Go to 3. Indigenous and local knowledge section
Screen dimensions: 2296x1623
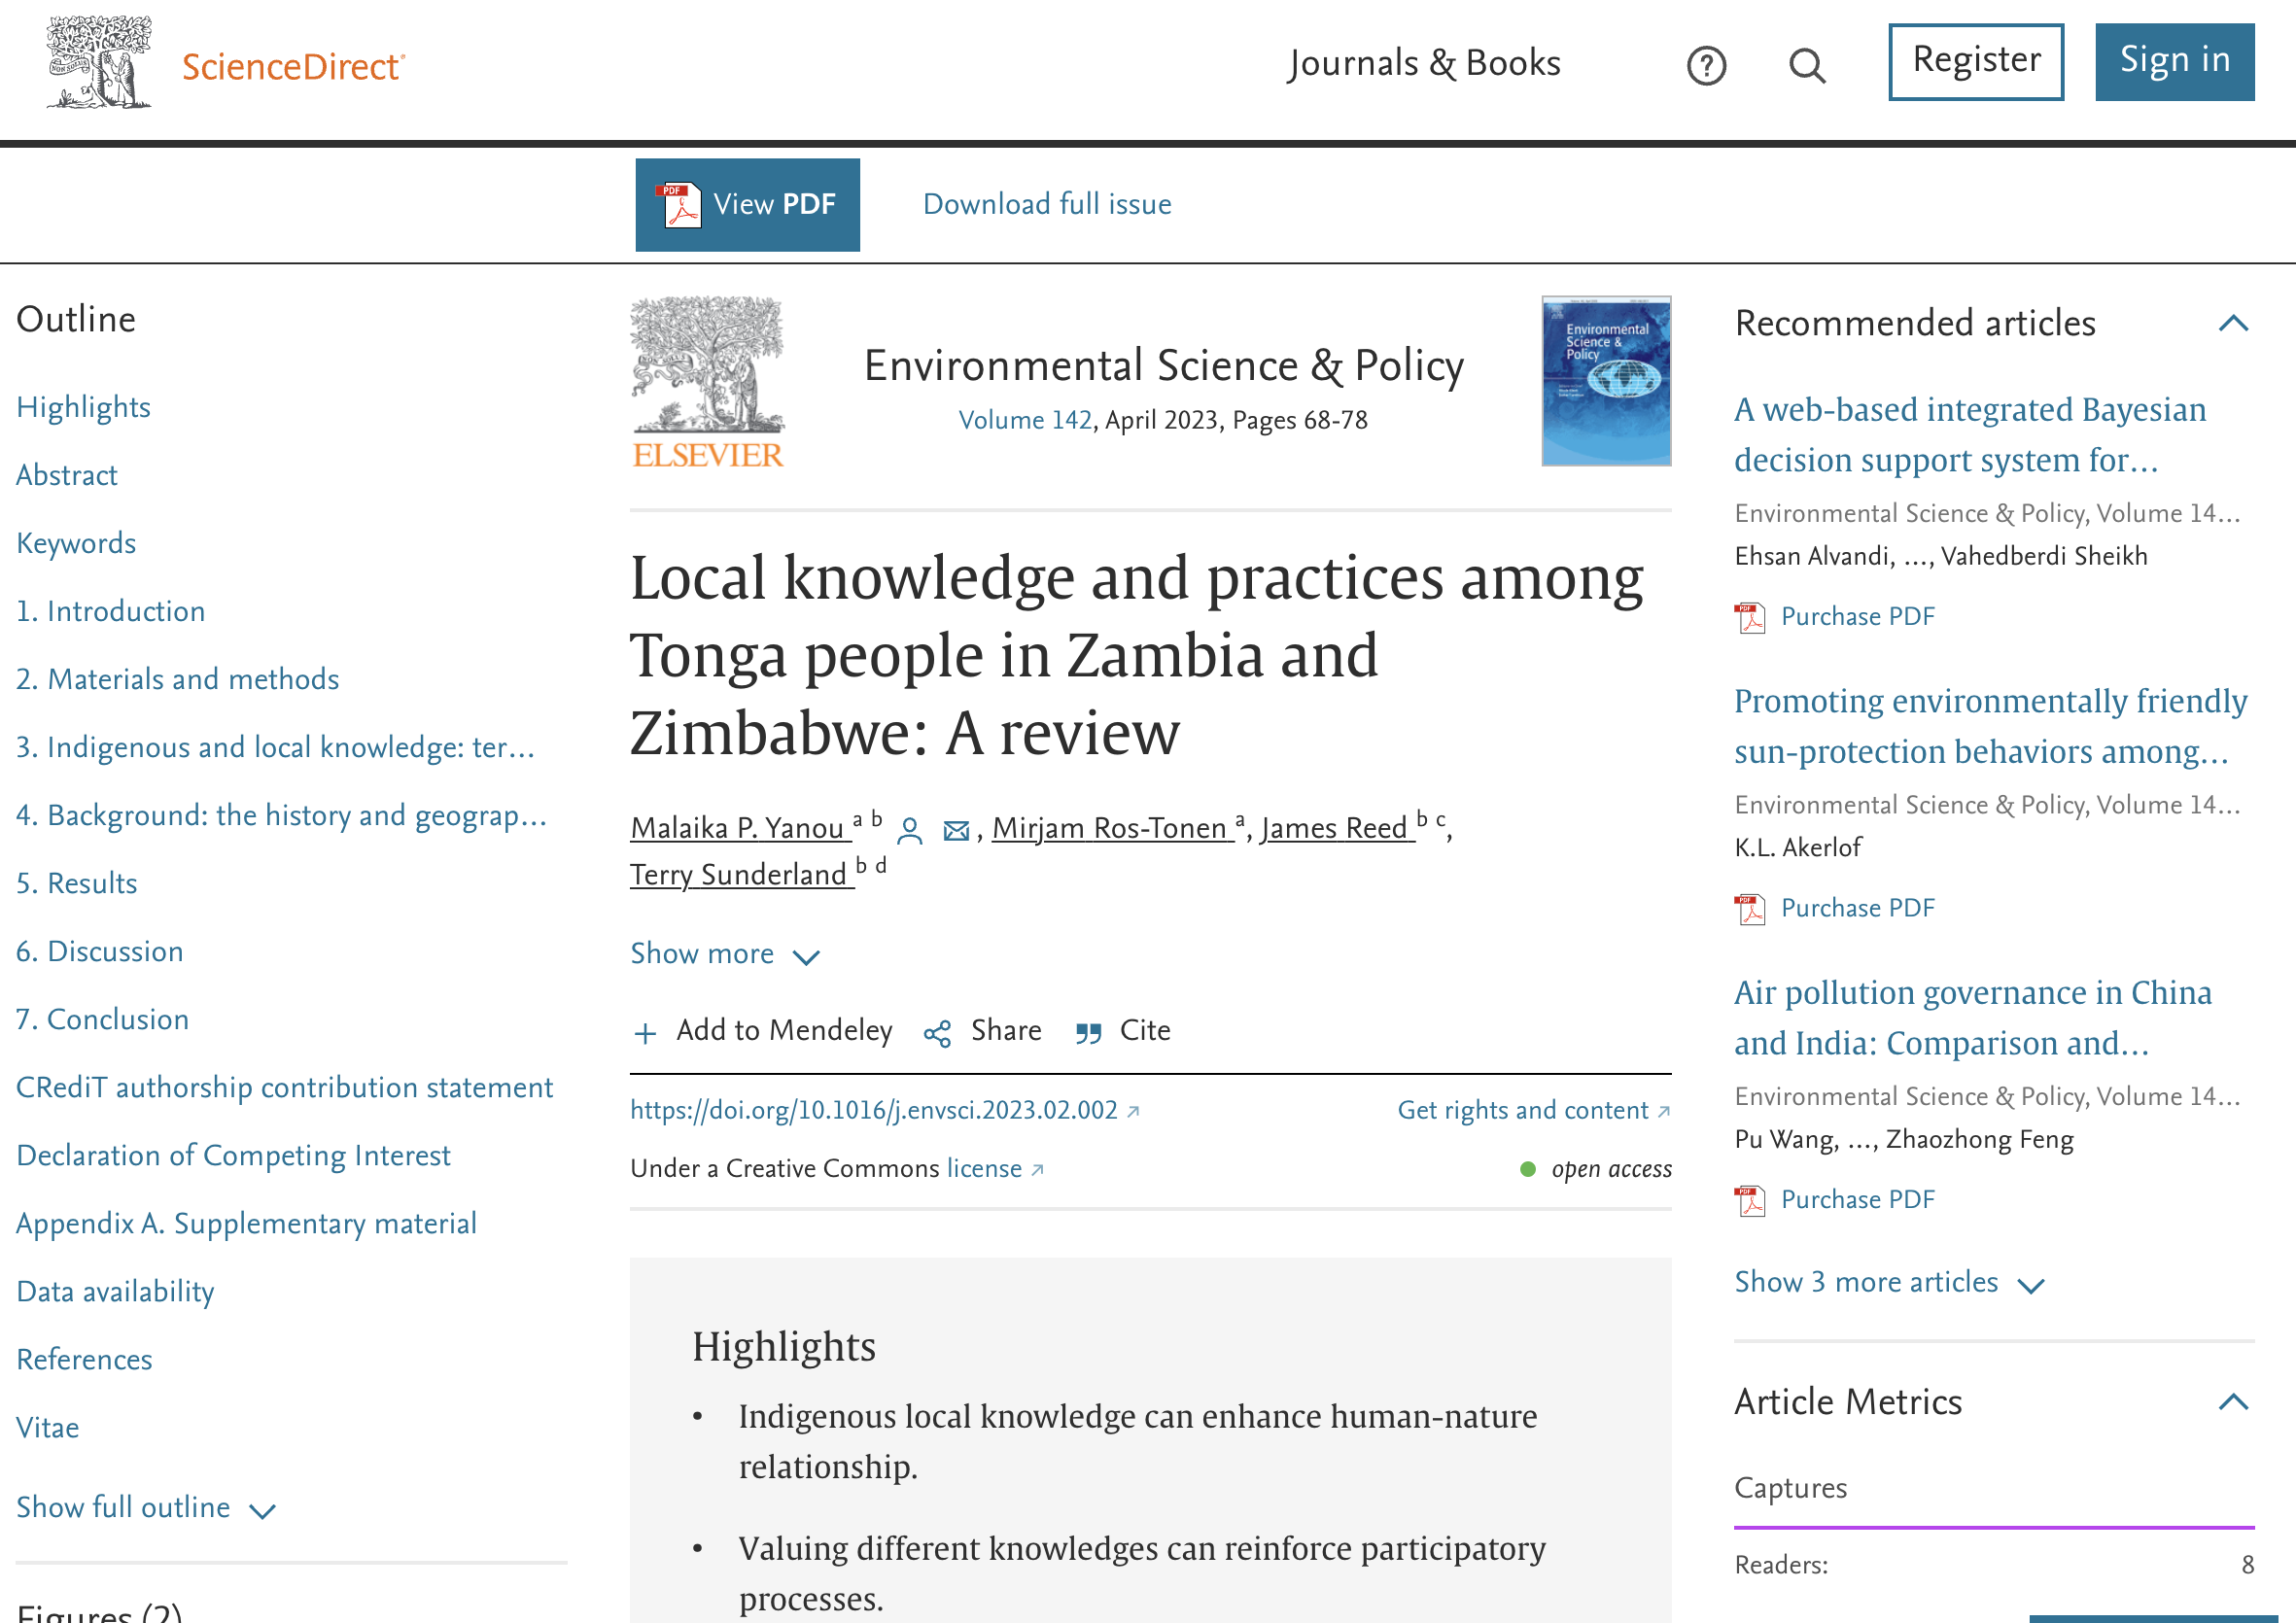click(276, 747)
